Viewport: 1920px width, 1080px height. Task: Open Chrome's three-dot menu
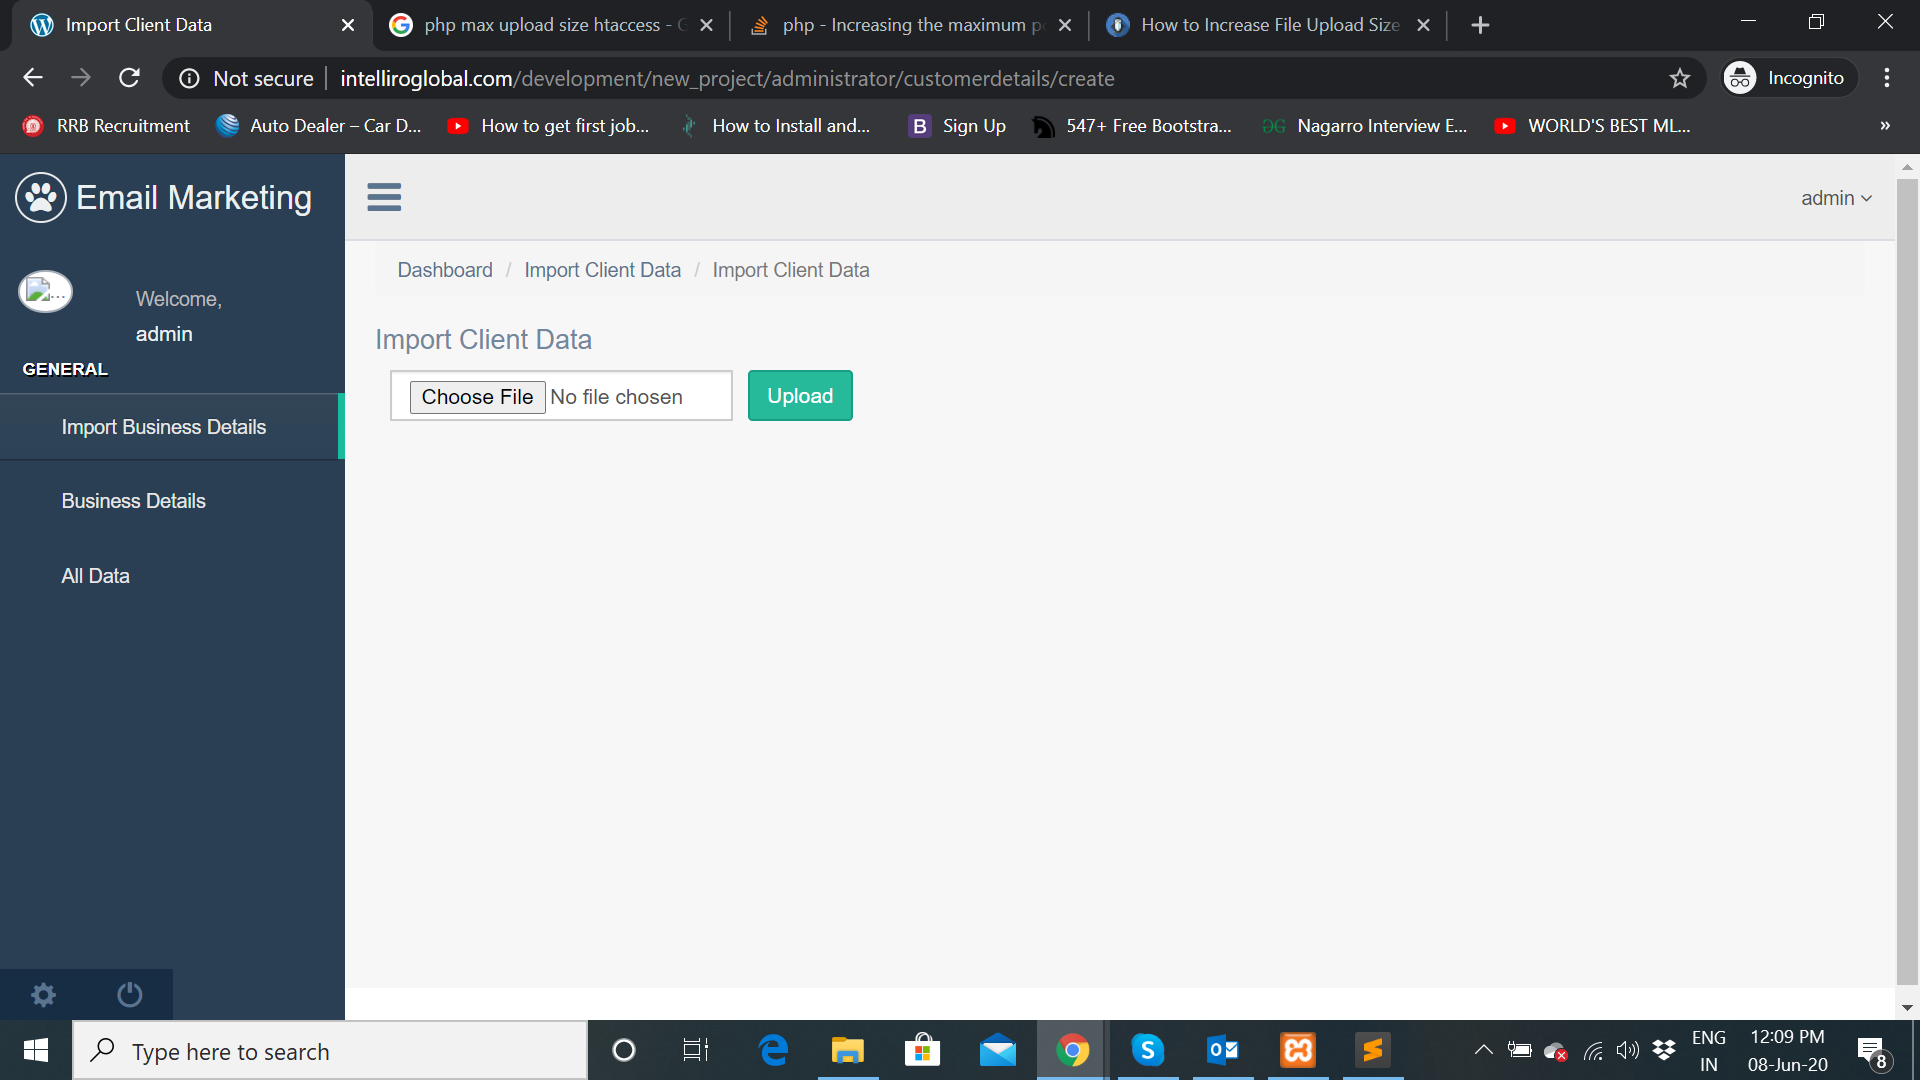[x=1886, y=78]
